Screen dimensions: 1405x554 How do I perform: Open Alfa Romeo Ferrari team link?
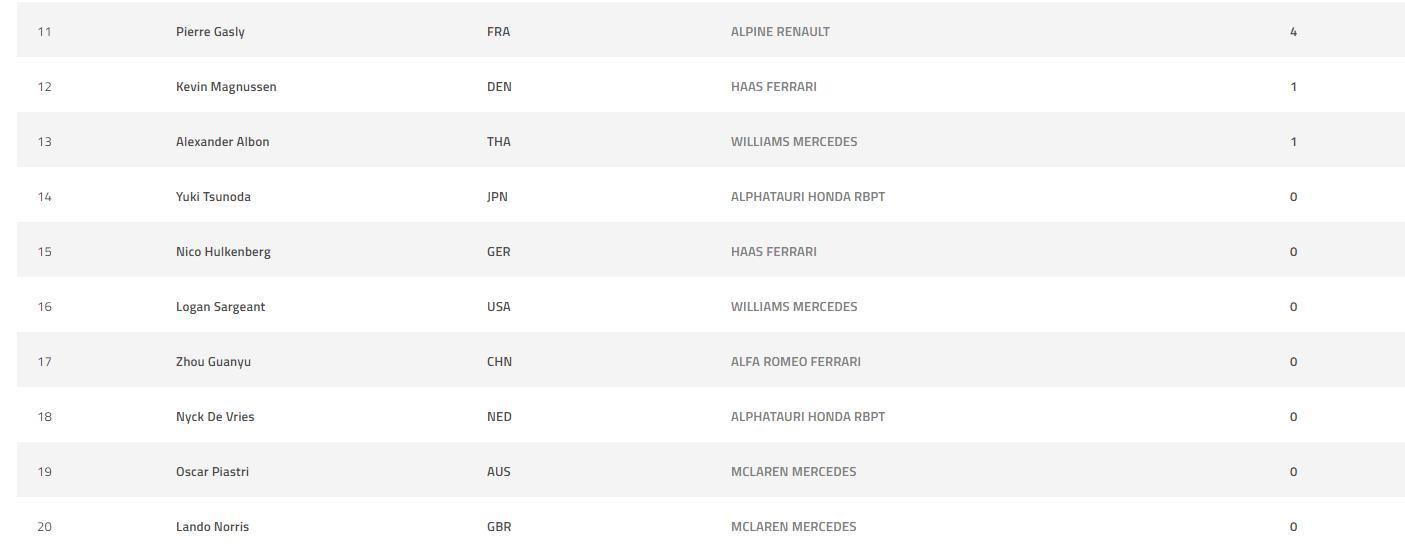795,362
